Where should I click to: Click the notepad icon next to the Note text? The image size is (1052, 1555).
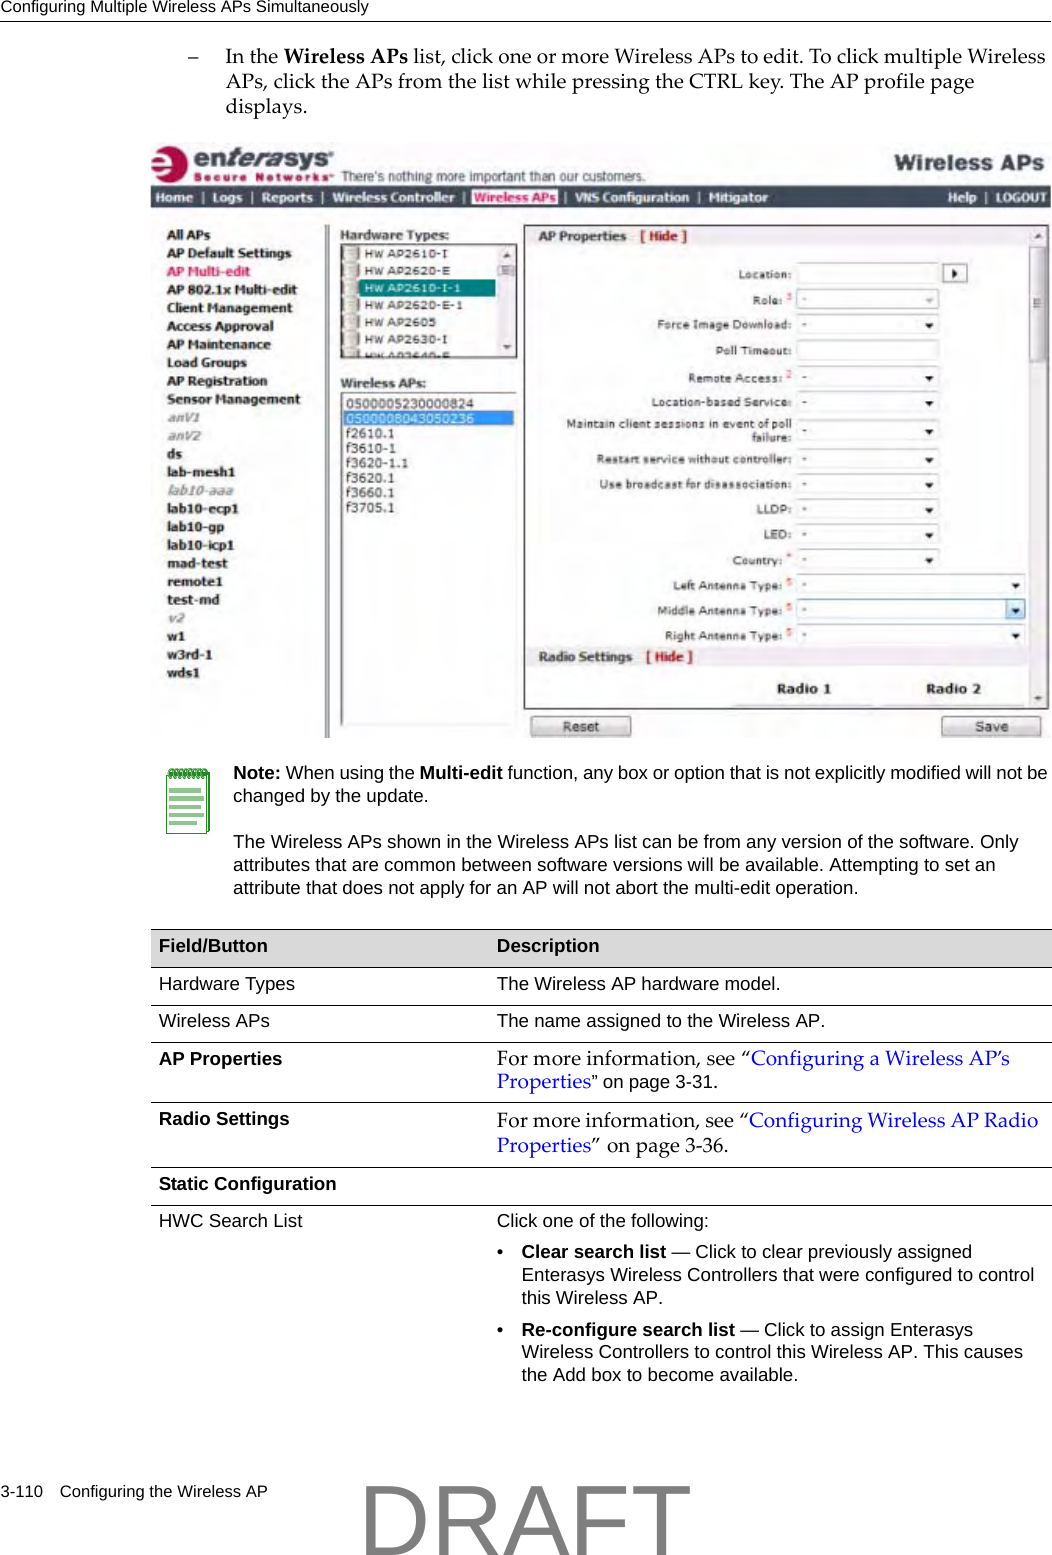pos(188,800)
